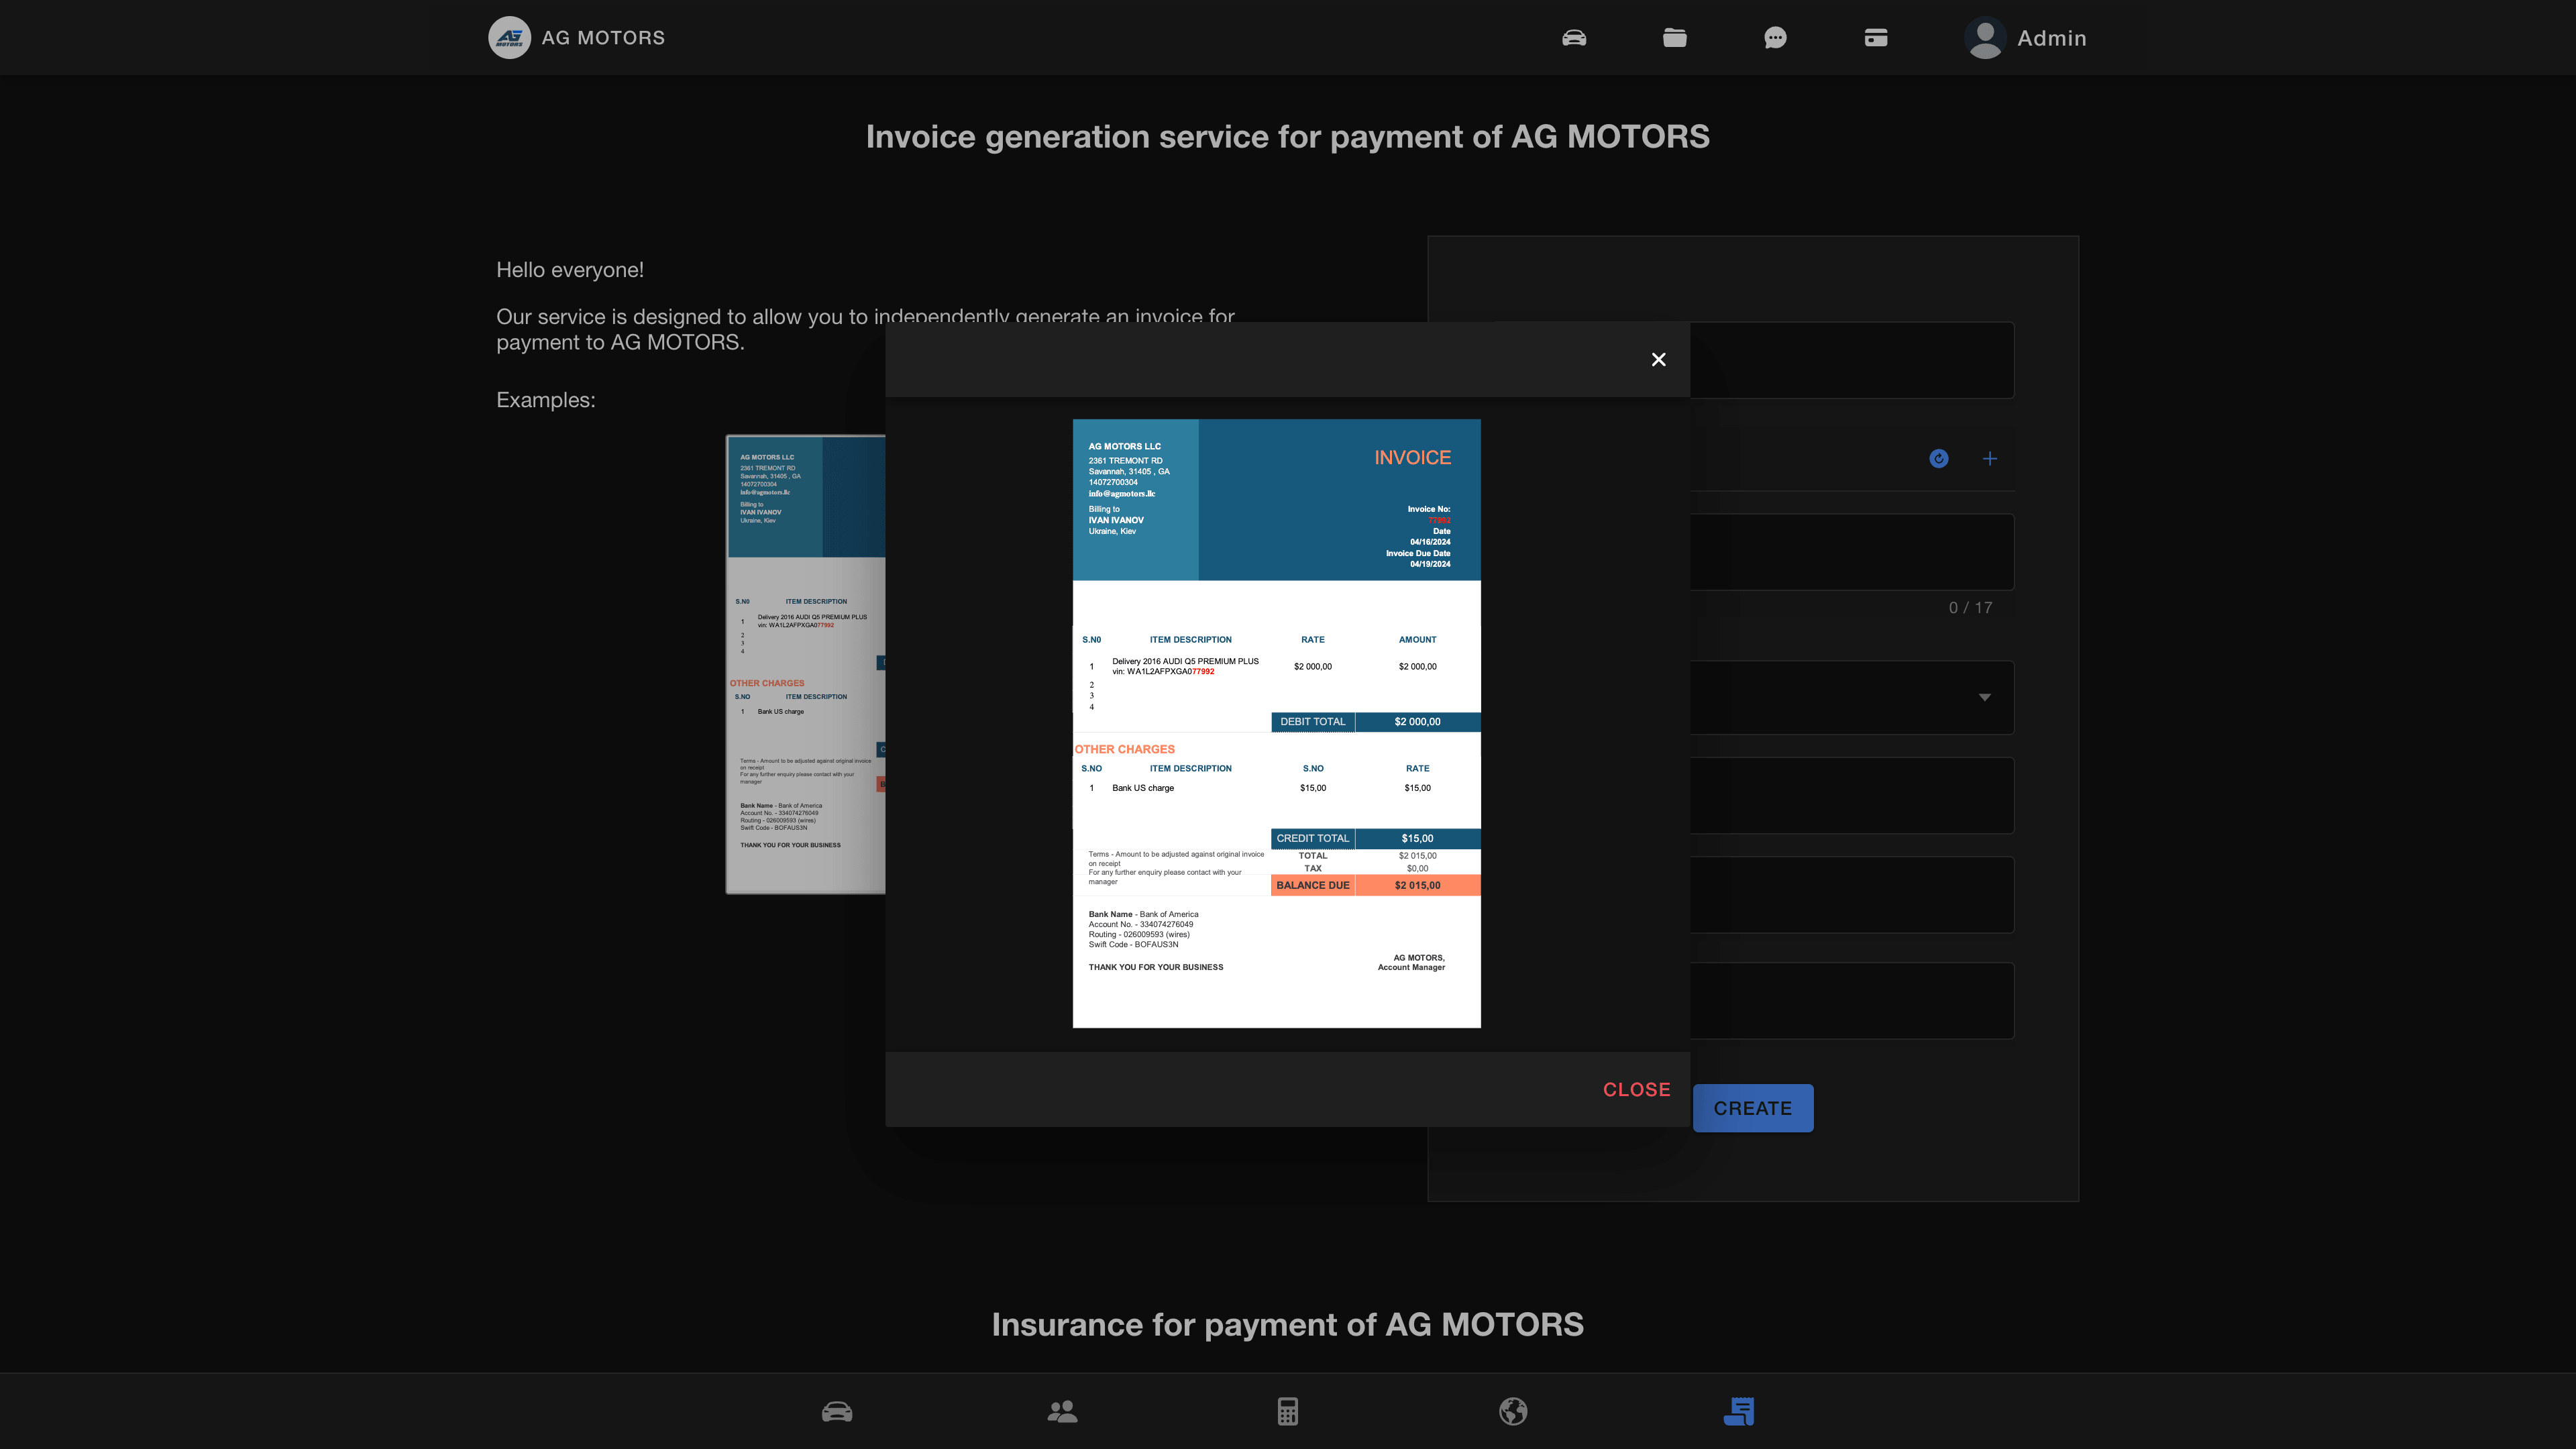
Task: Click the '0 / 17' character counter
Action: (1970, 607)
